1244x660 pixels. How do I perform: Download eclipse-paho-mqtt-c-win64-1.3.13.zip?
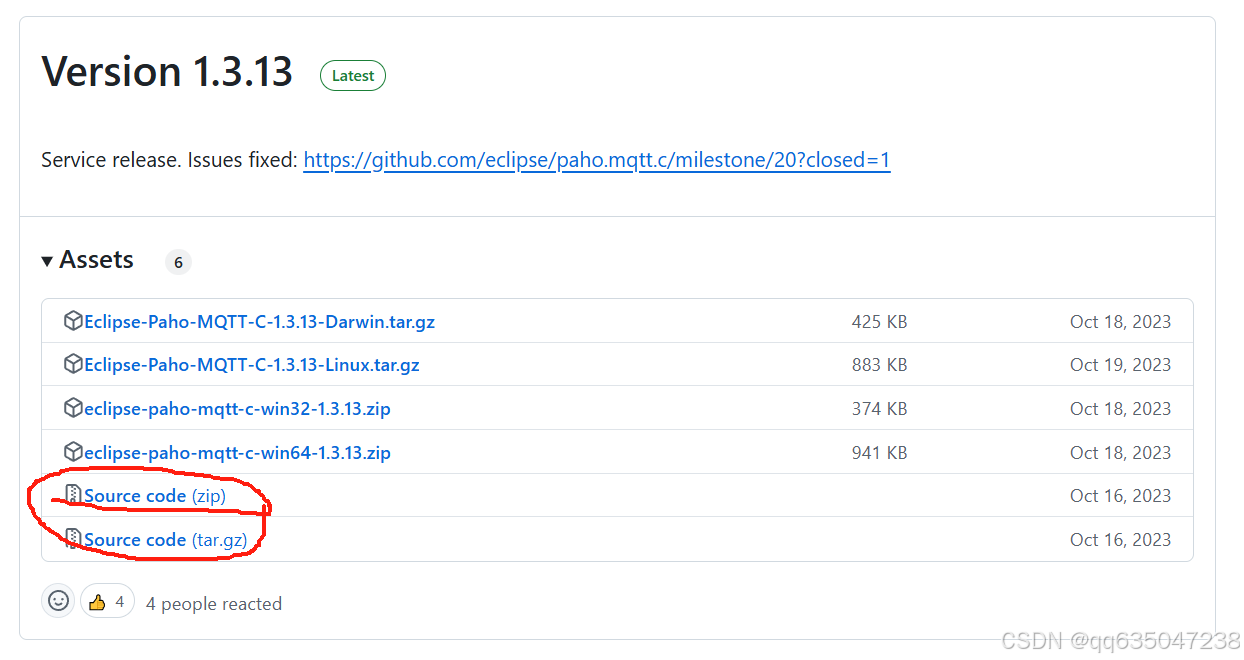(x=237, y=453)
